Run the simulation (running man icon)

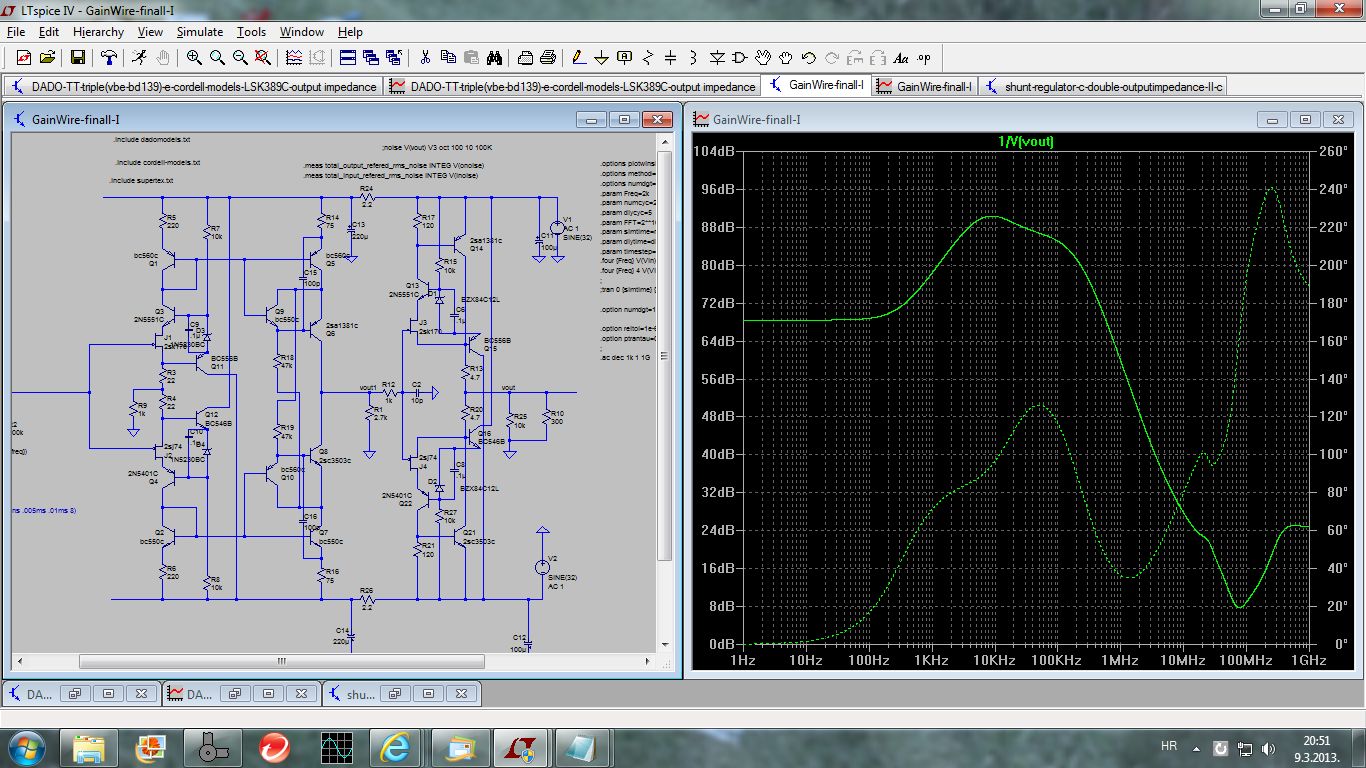(x=138, y=58)
